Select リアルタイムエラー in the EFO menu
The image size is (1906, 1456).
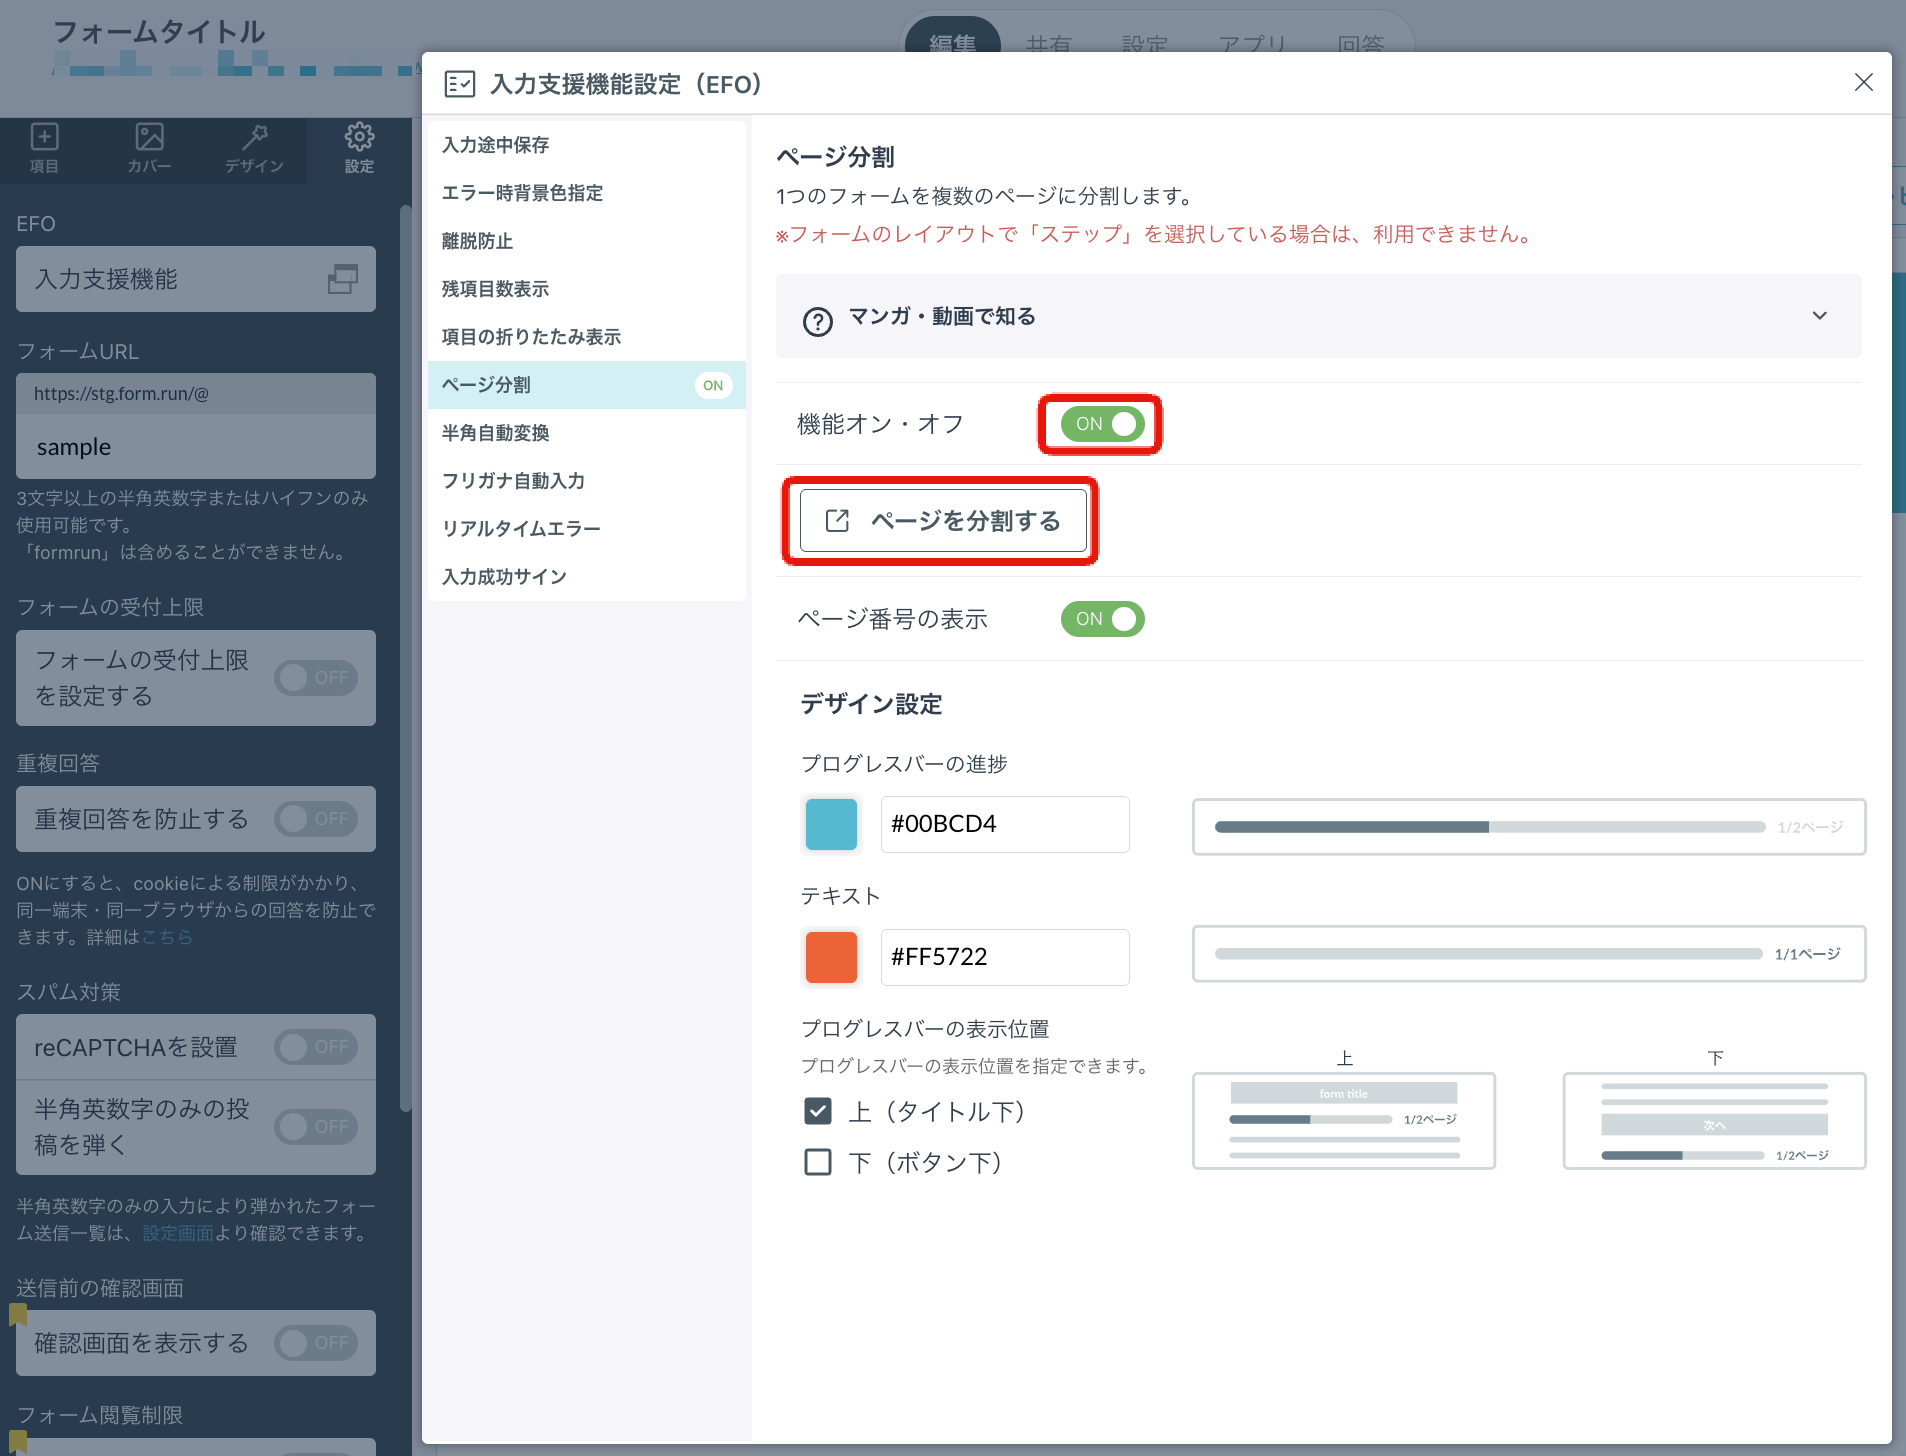pyautogui.click(x=586, y=529)
